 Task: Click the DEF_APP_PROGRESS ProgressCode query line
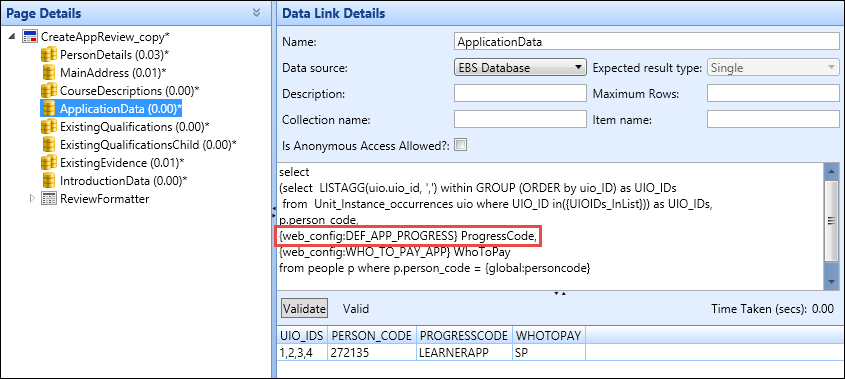(408, 236)
